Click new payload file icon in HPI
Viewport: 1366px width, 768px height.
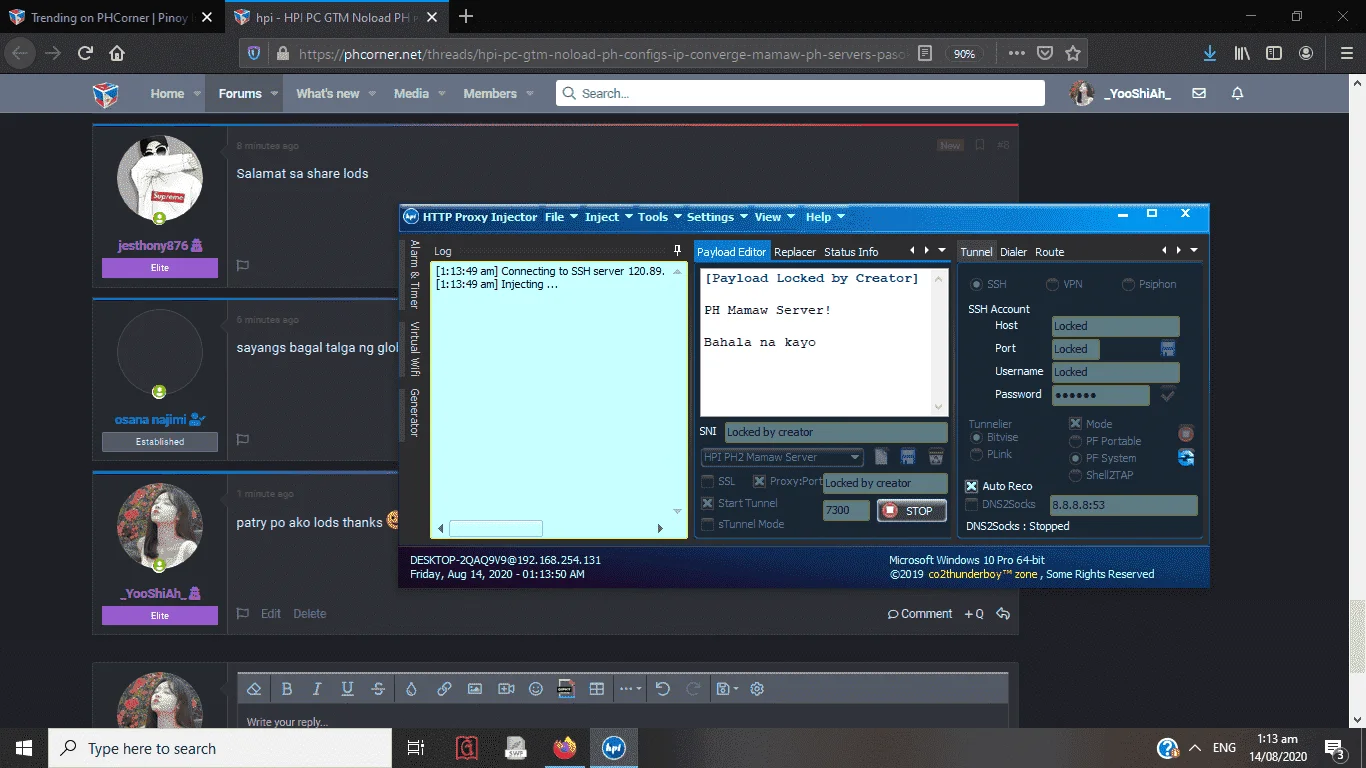point(882,457)
